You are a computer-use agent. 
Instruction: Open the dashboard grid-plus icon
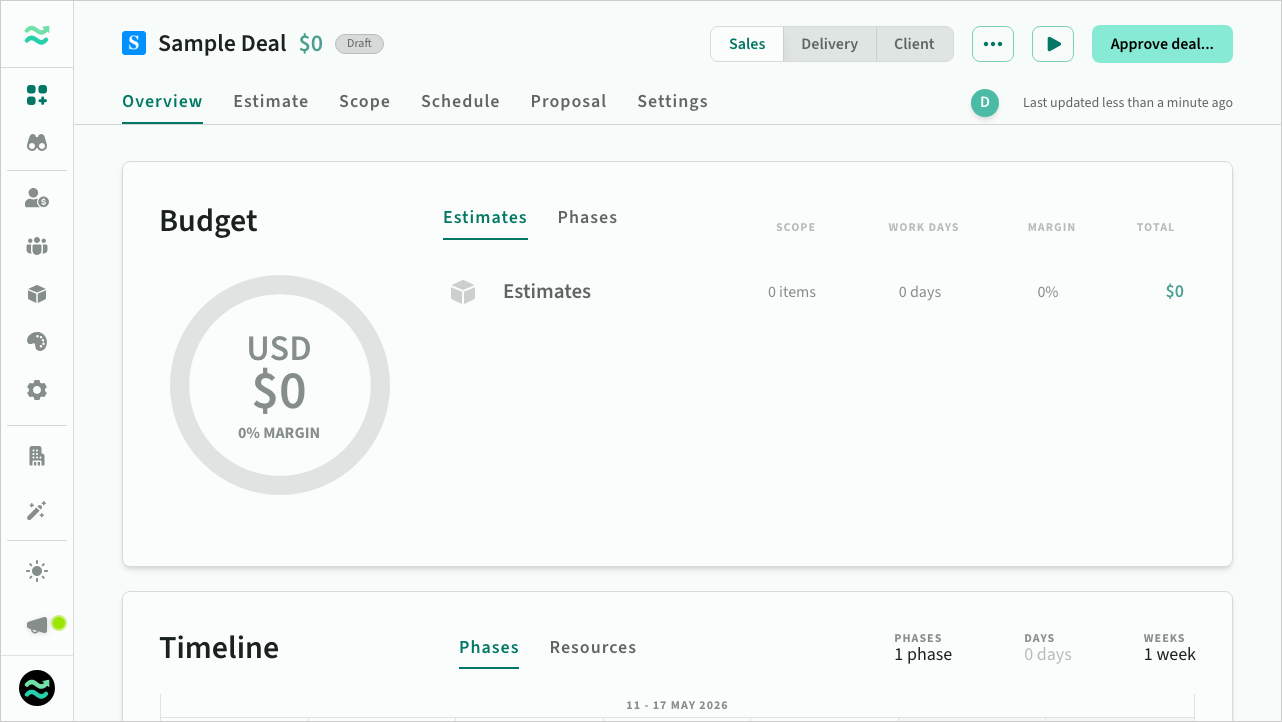click(x=37, y=95)
